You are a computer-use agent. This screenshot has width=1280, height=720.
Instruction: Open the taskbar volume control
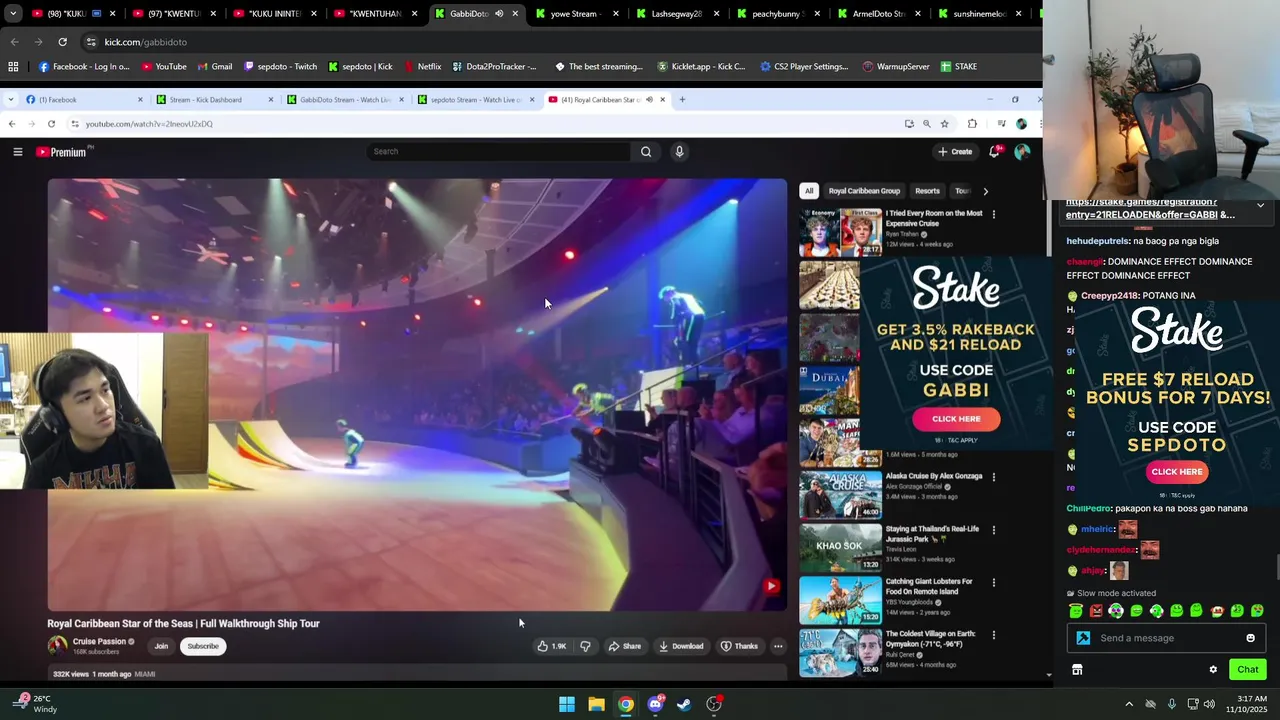point(1209,704)
